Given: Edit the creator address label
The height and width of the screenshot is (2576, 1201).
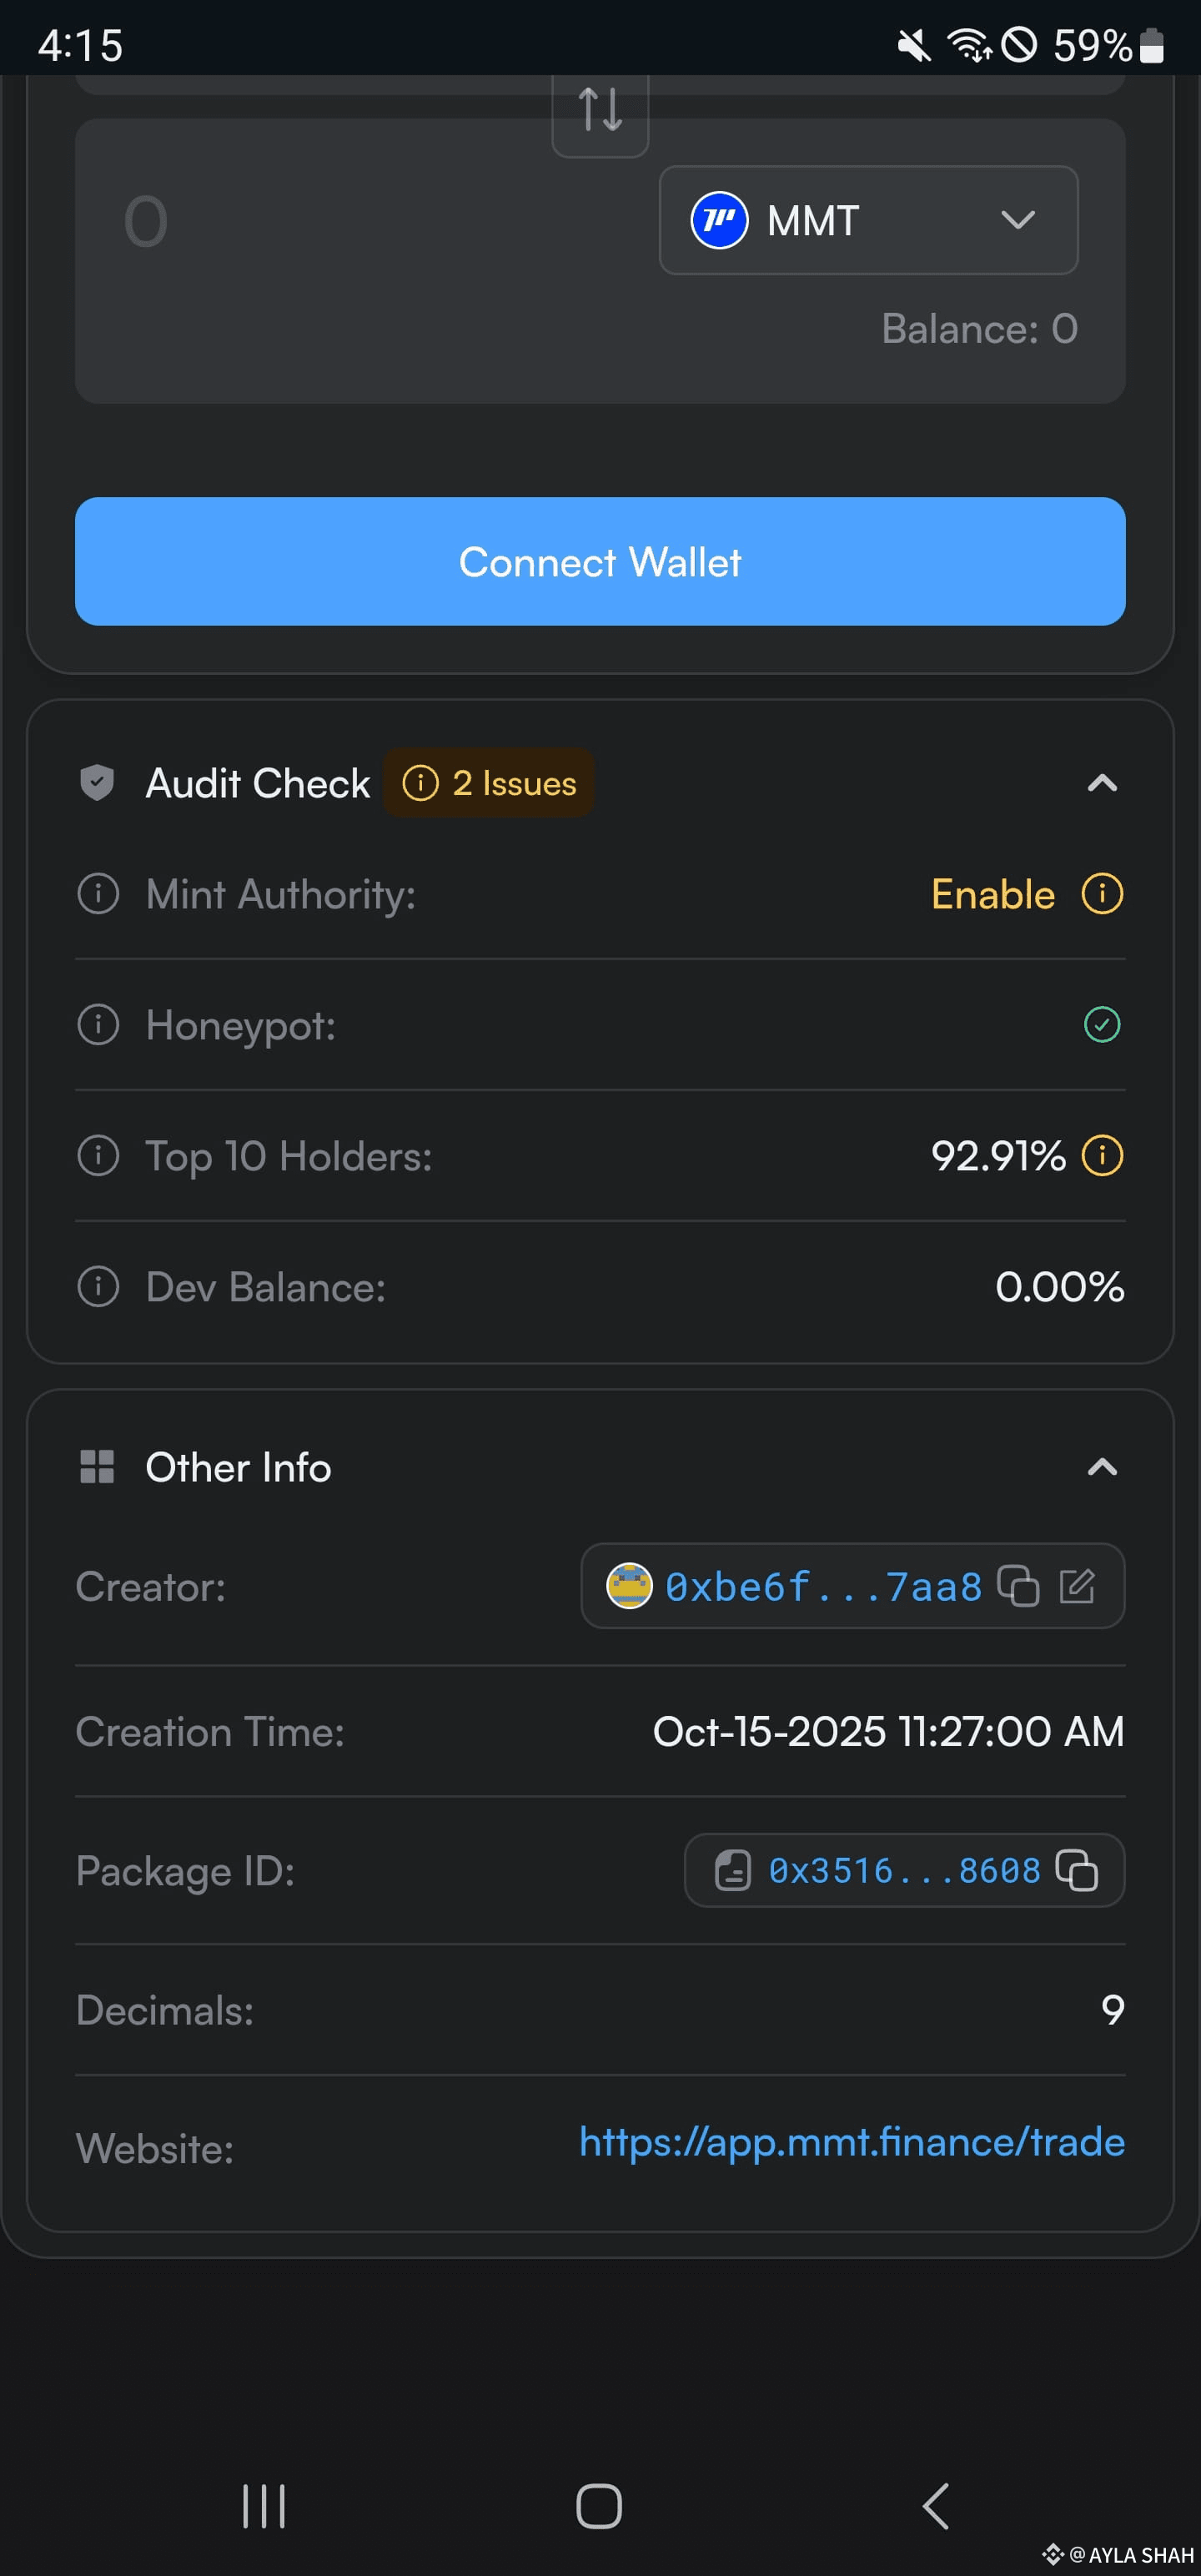Looking at the screenshot, I should 1077,1586.
